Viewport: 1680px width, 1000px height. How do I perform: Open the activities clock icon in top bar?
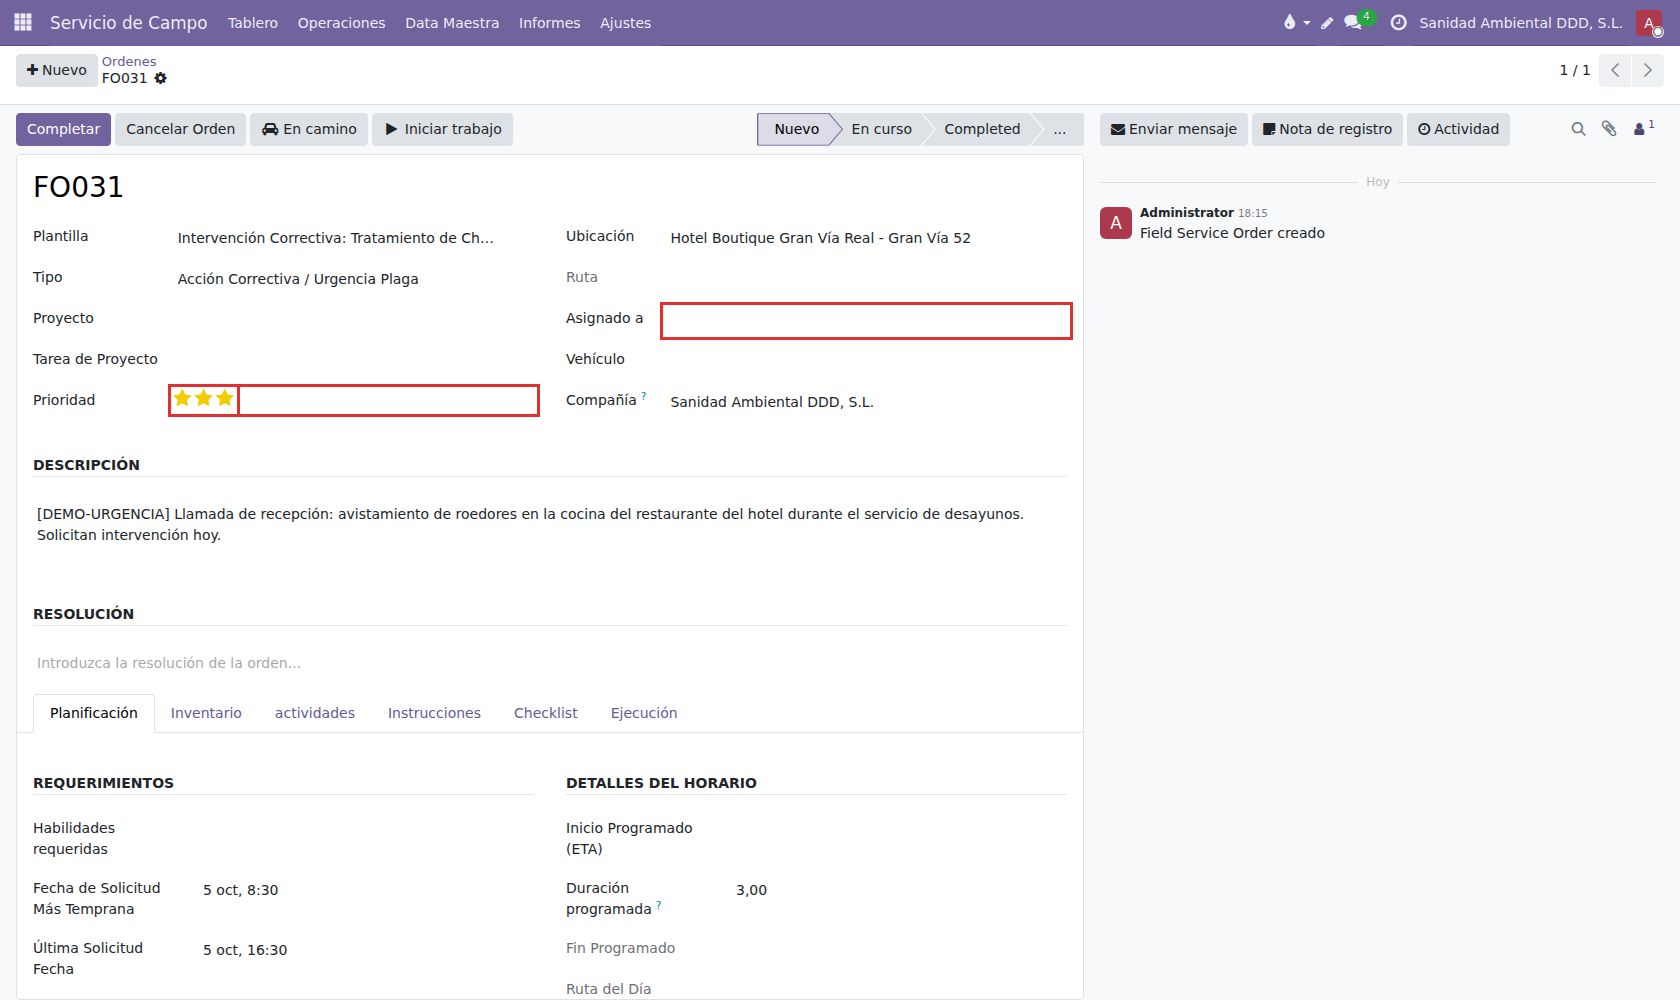(1398, 22)
